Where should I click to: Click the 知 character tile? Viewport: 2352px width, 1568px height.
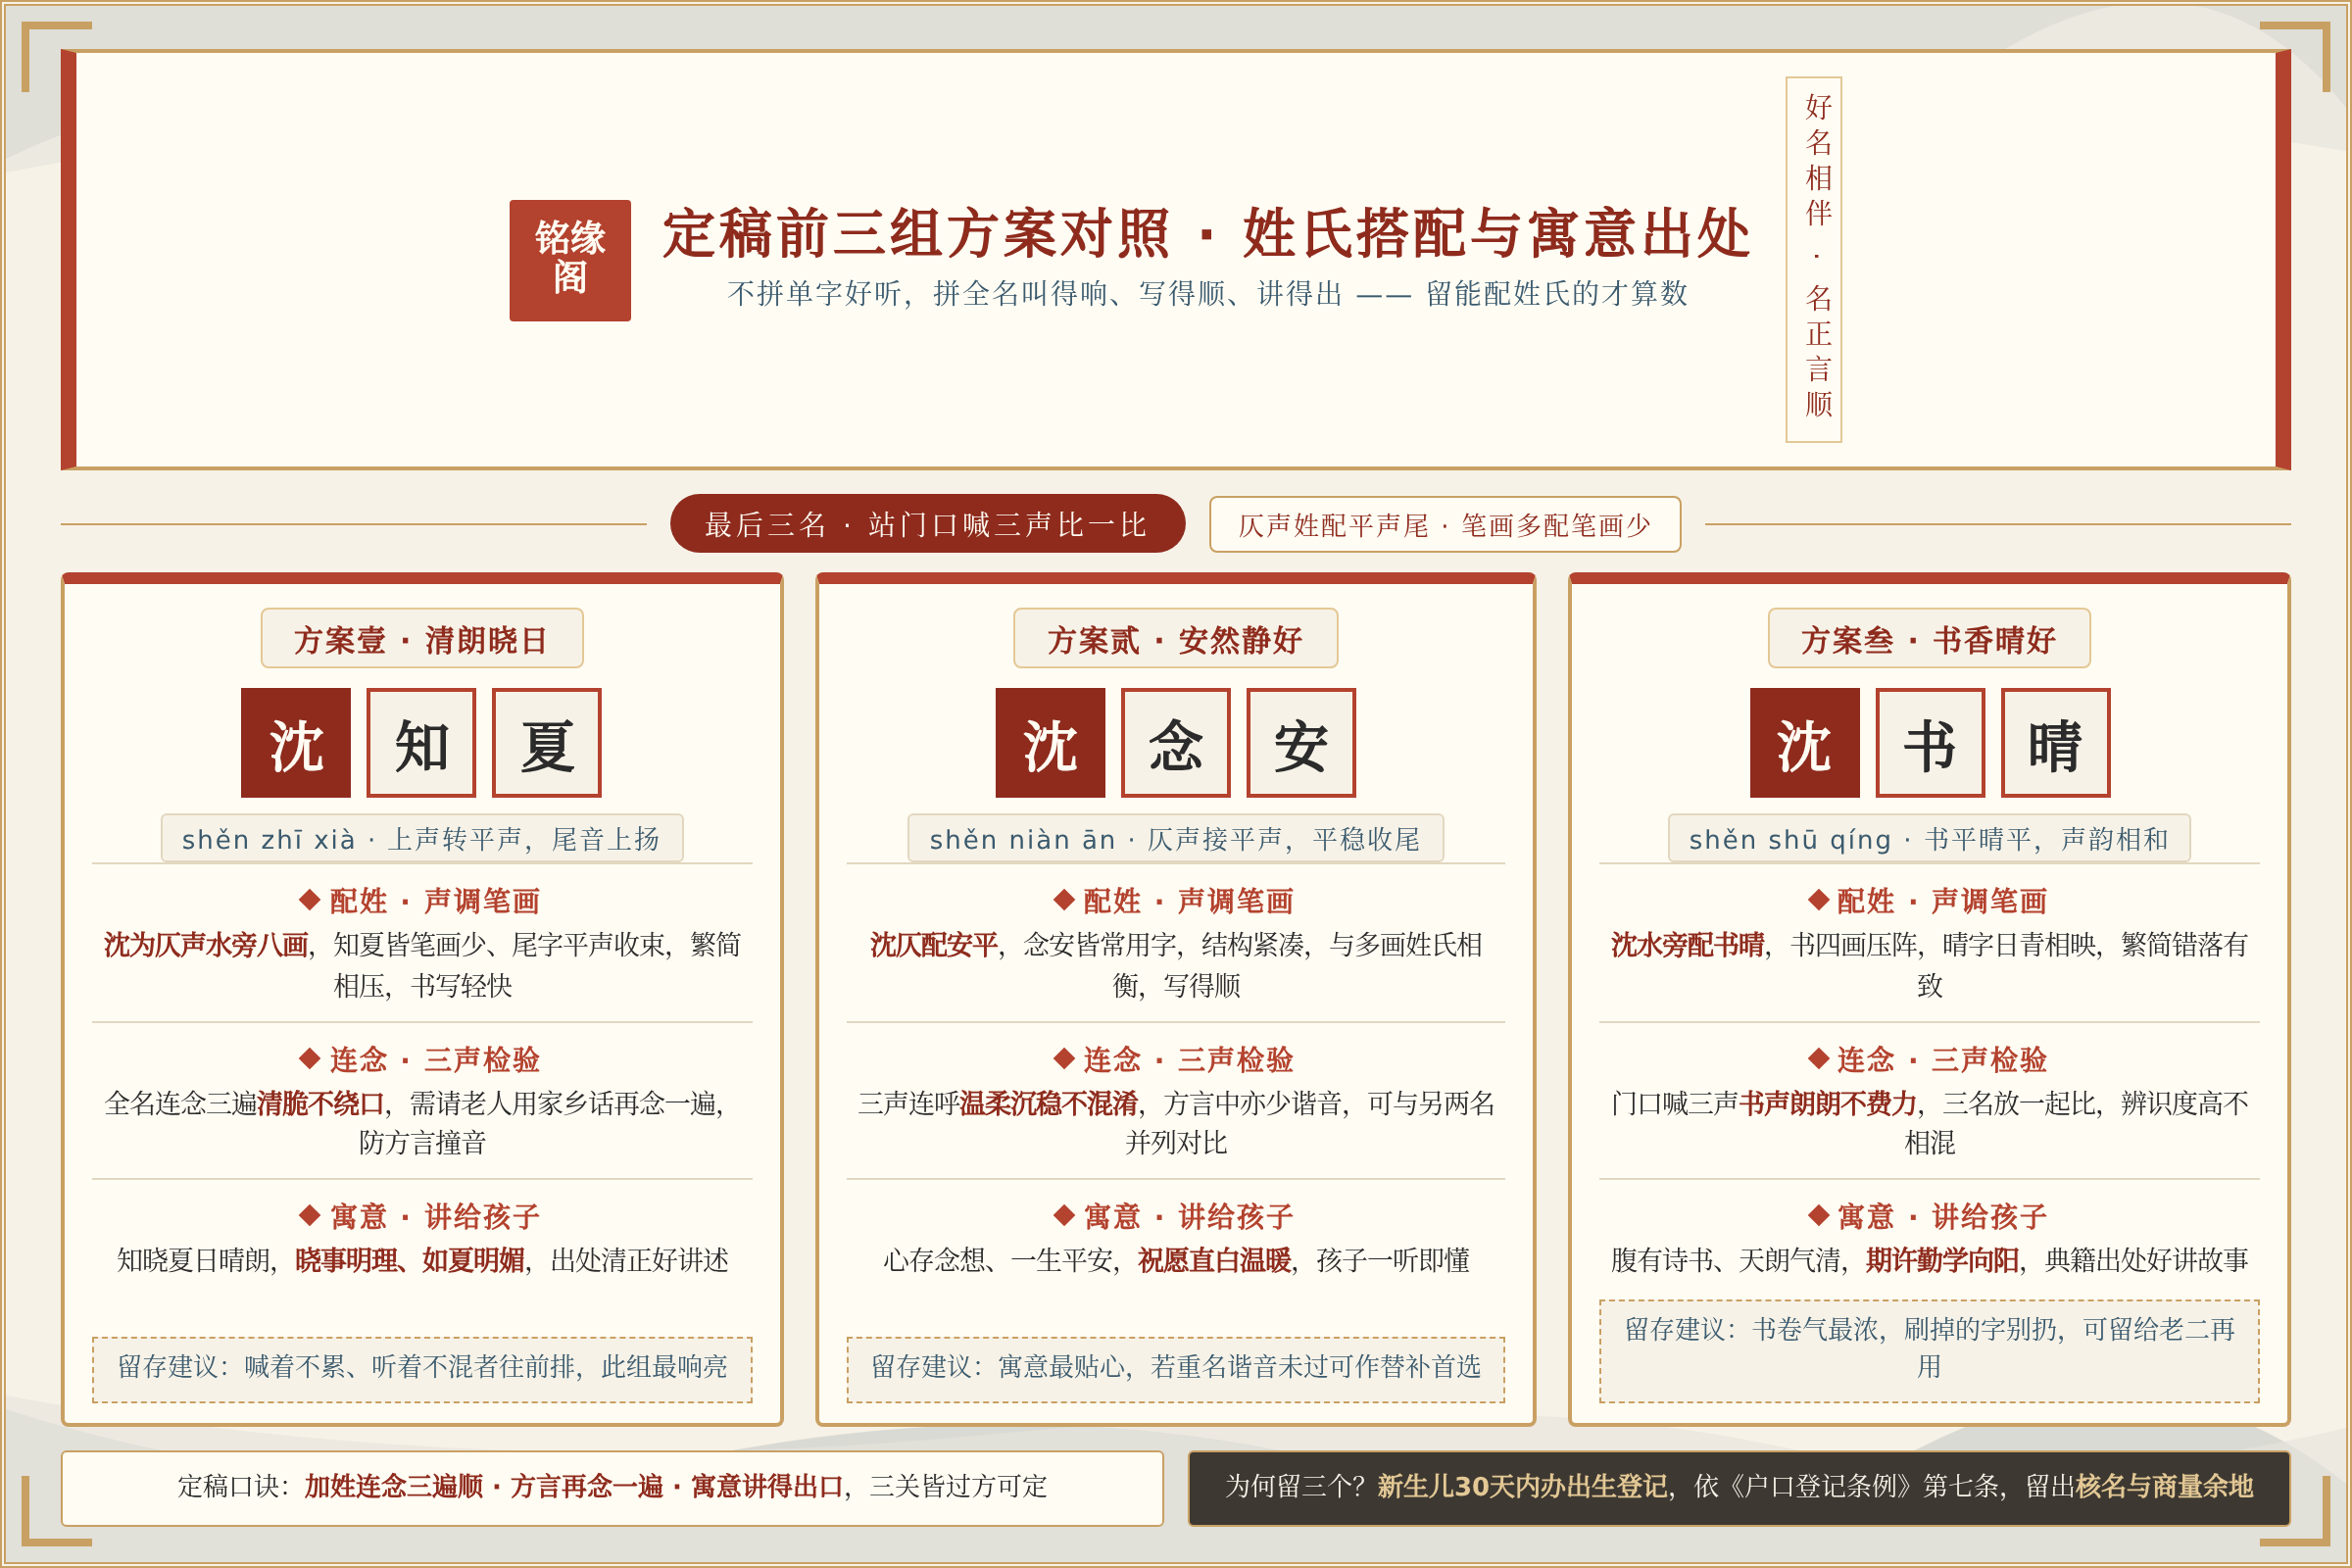pyautogui.click(x=421, y=742)
